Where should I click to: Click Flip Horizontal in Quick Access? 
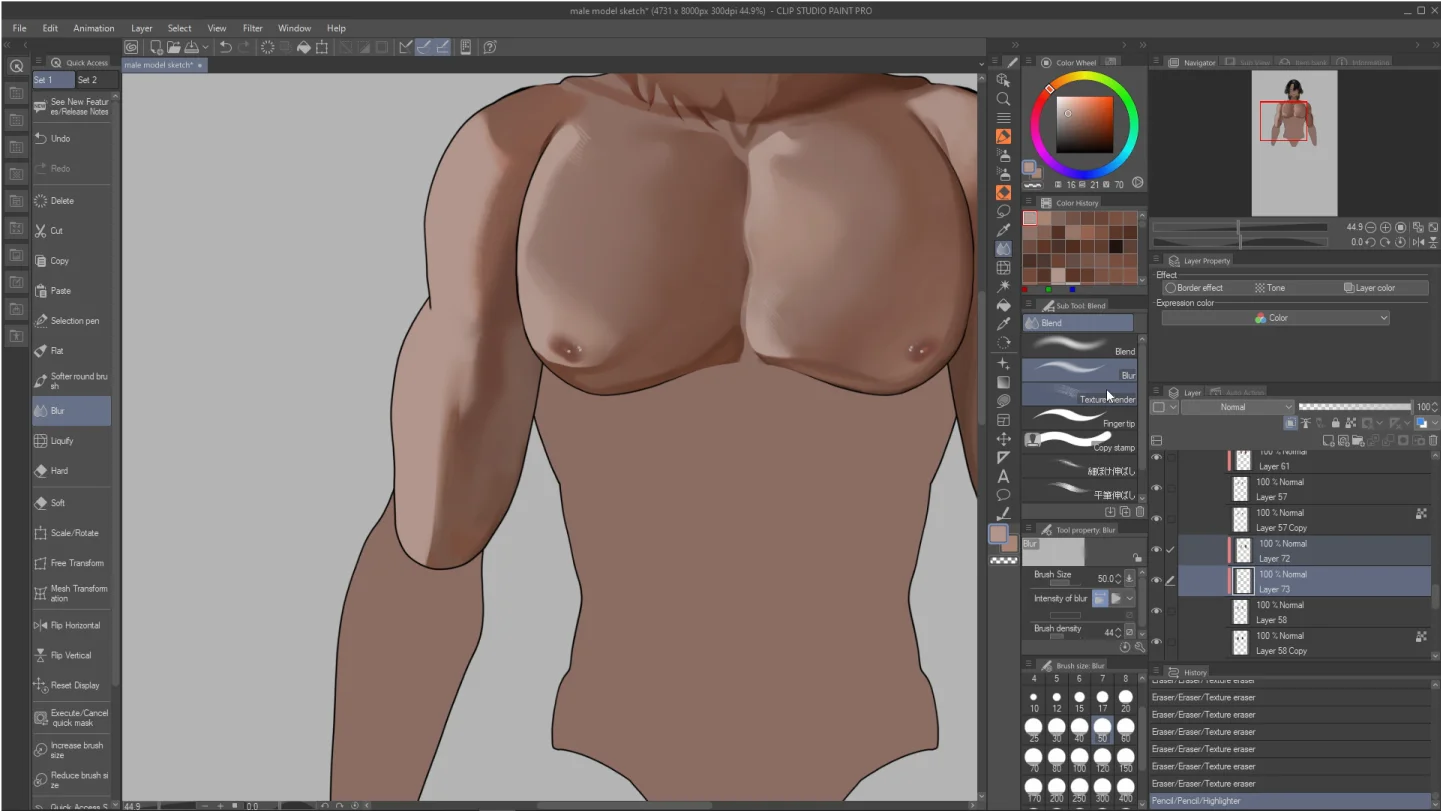click(x=71, y=625)
